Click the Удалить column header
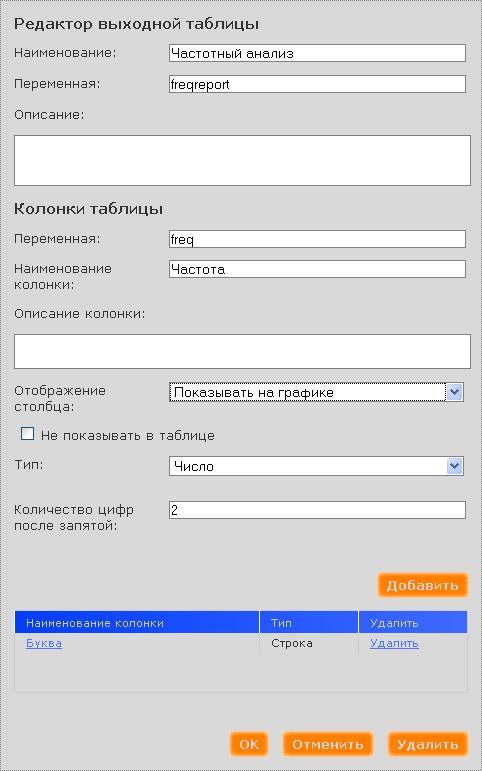The height and width of the screenshot is (771, 482). click(x=413, y=623)
